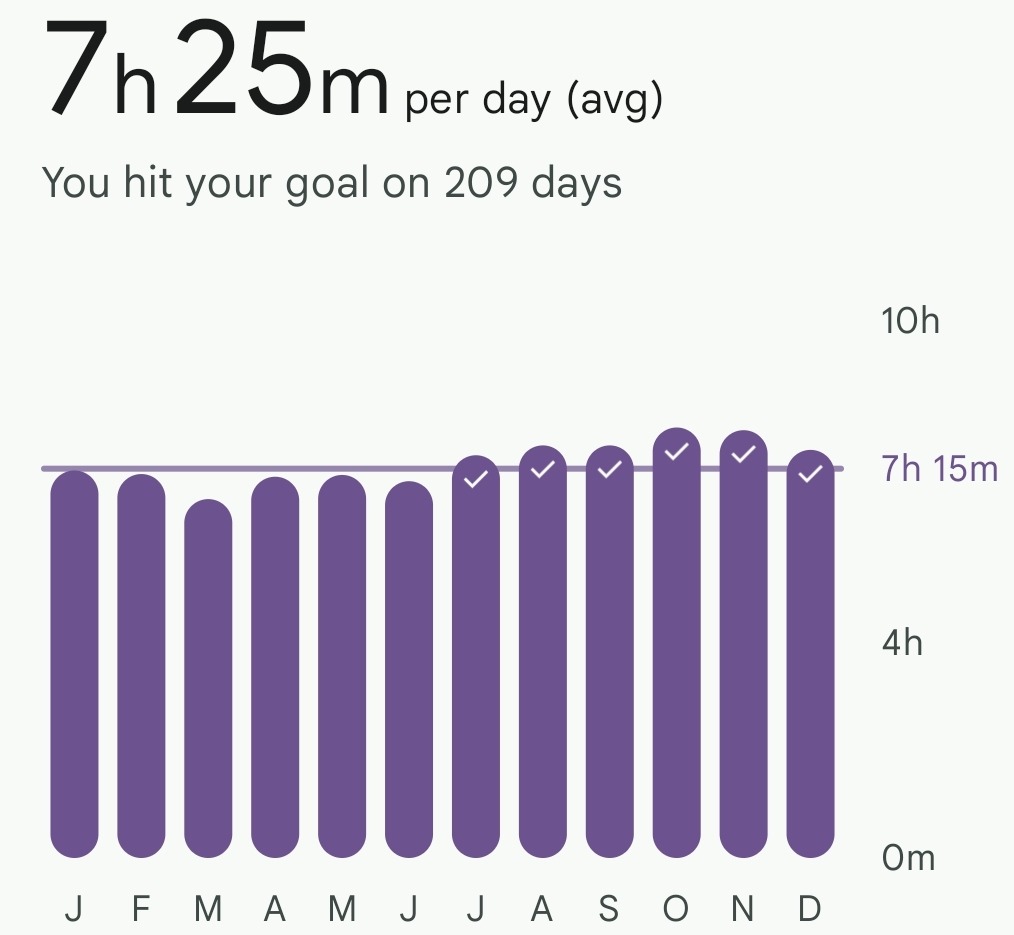Tap the April sleep bar

[275, 667]
